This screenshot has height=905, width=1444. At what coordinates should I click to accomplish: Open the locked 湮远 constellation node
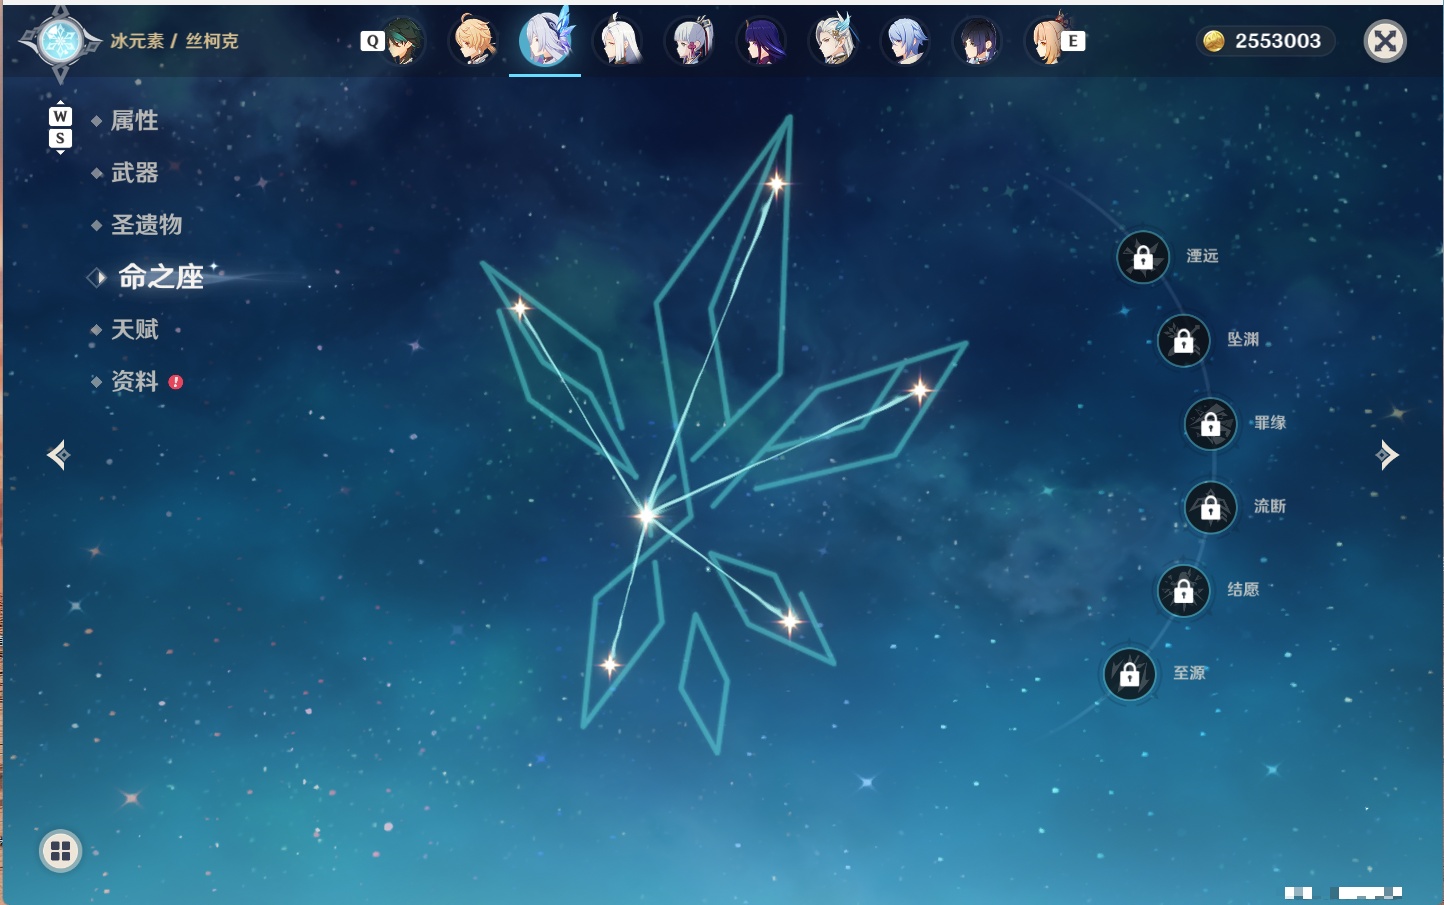coord(1143,258)
